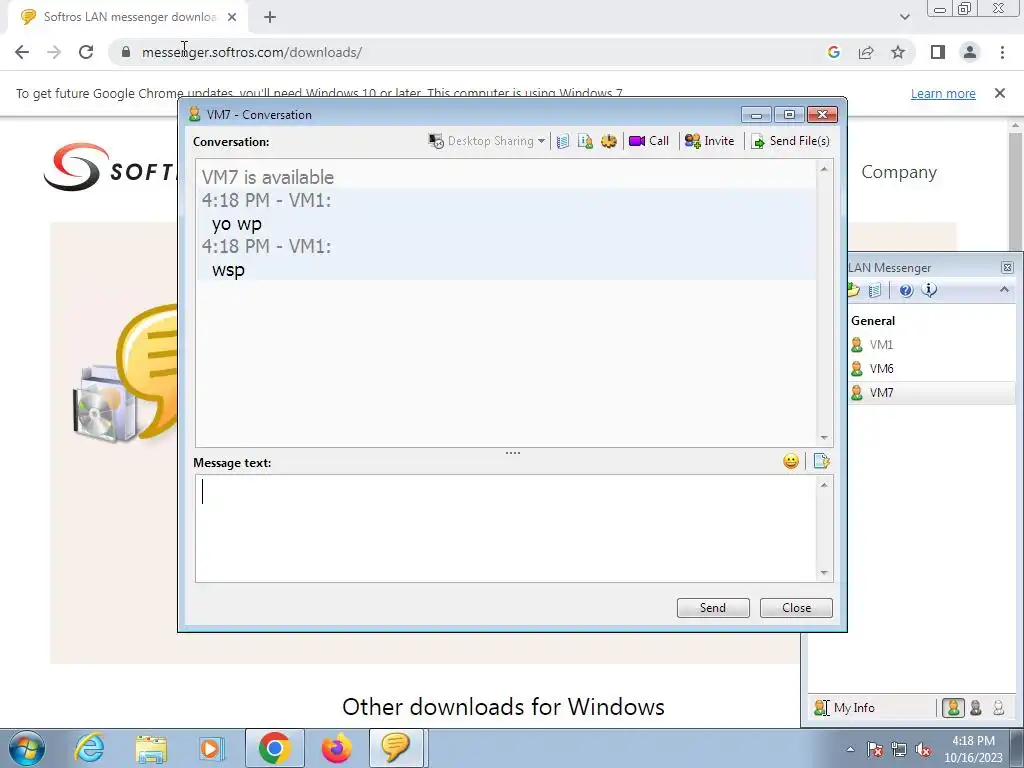Start a video Call with VM7
Screen dimensions: 1024x768
point(649,141)
